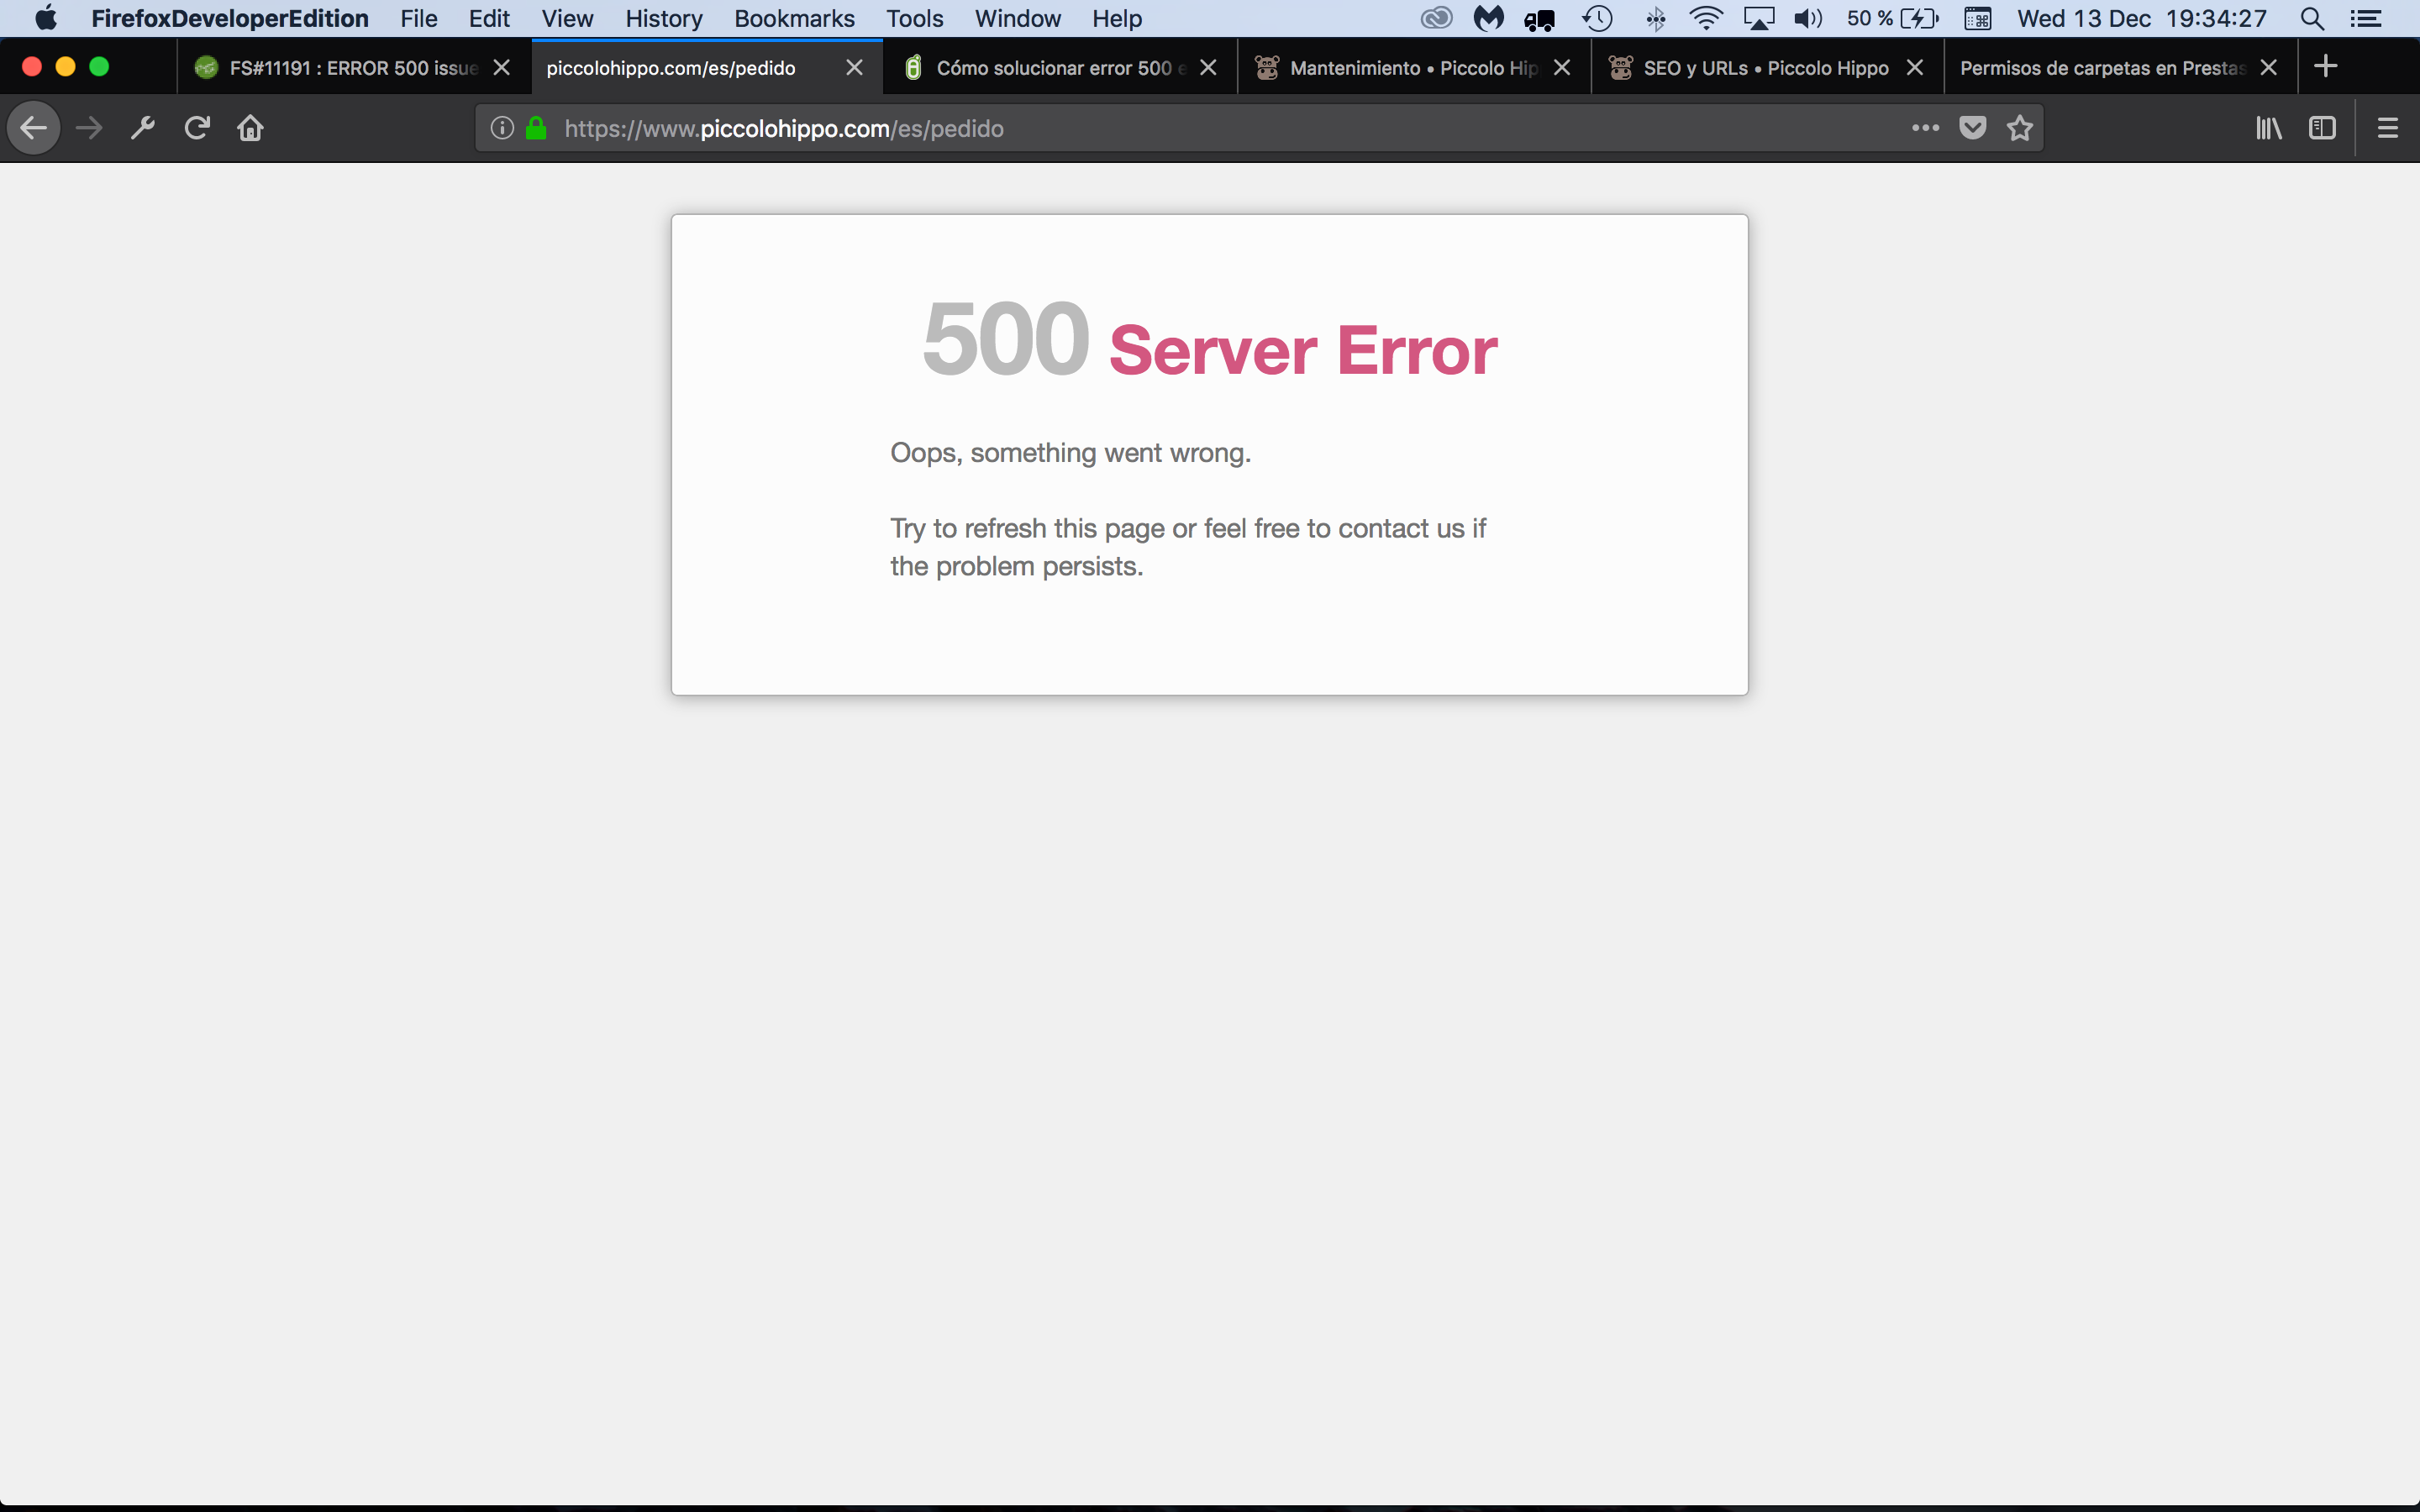Open the Firefox hamburger menu
The width and height of the screenshot is (2420, 1512).
point(2387,128)
